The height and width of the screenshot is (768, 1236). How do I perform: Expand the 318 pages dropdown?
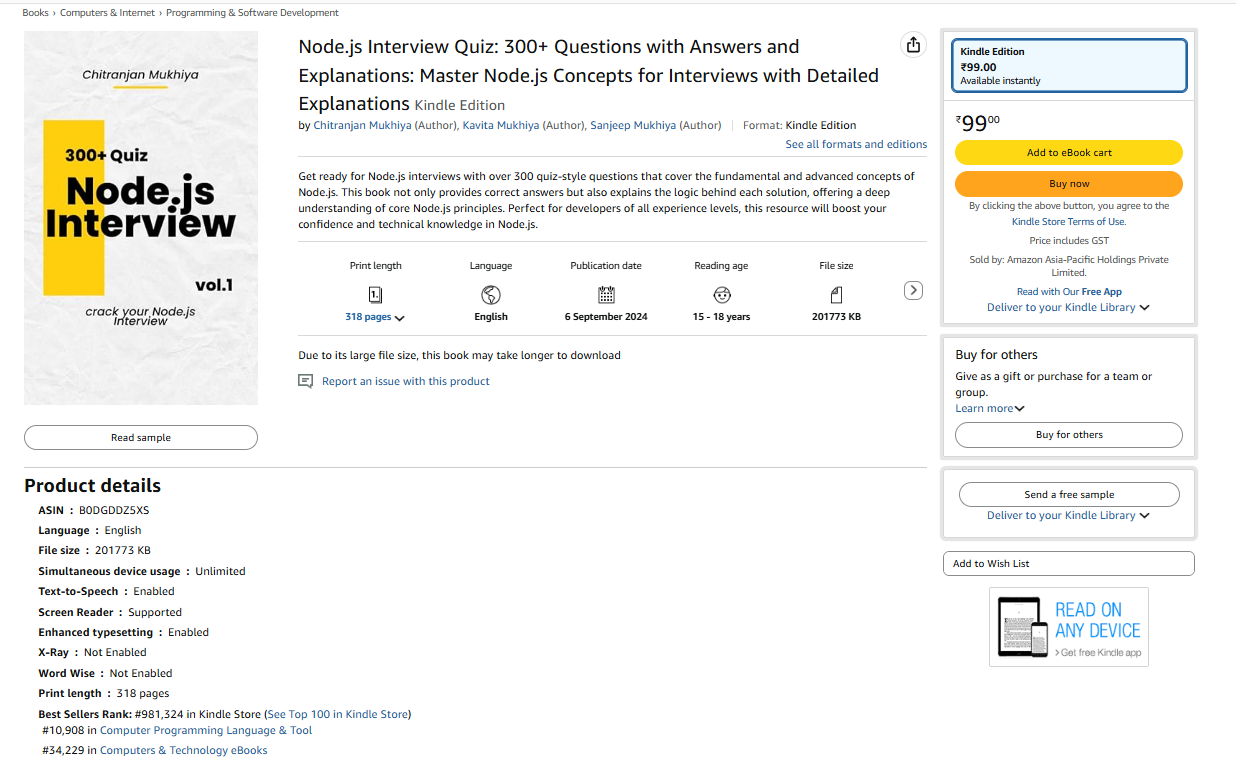375,317
